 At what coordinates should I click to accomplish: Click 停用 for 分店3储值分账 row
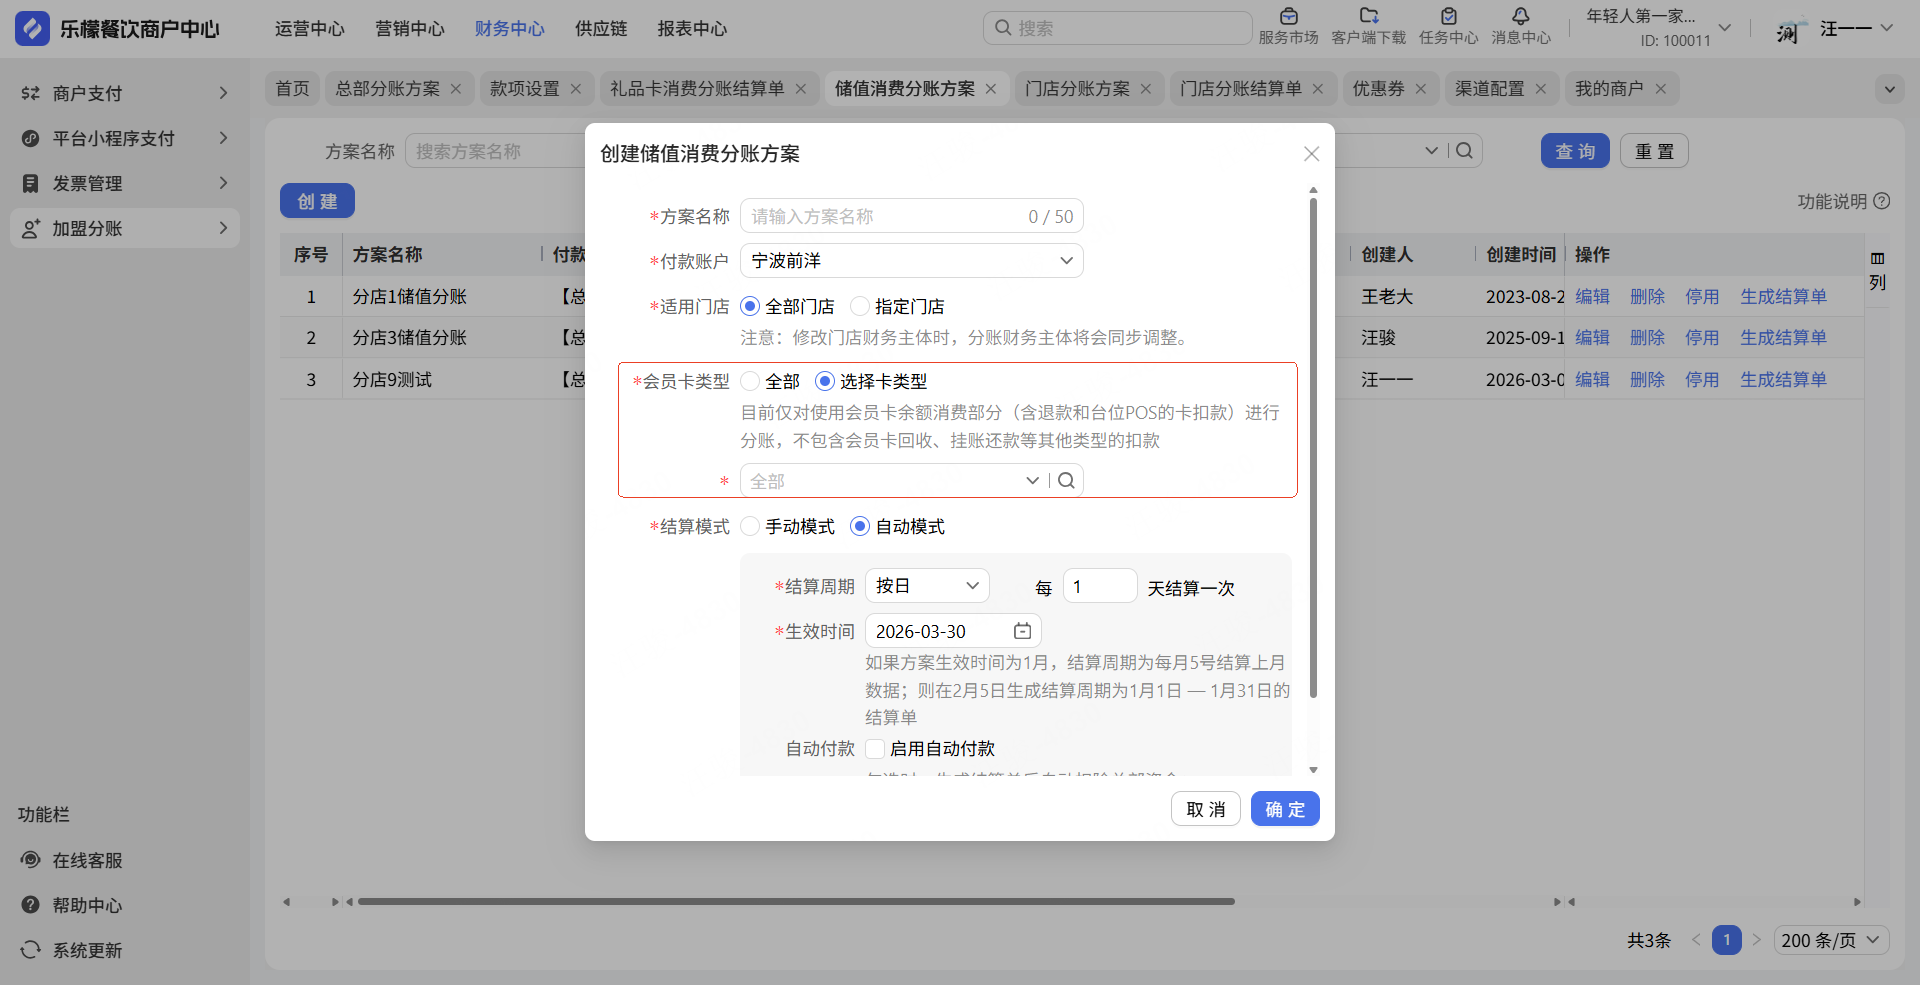1702,338
